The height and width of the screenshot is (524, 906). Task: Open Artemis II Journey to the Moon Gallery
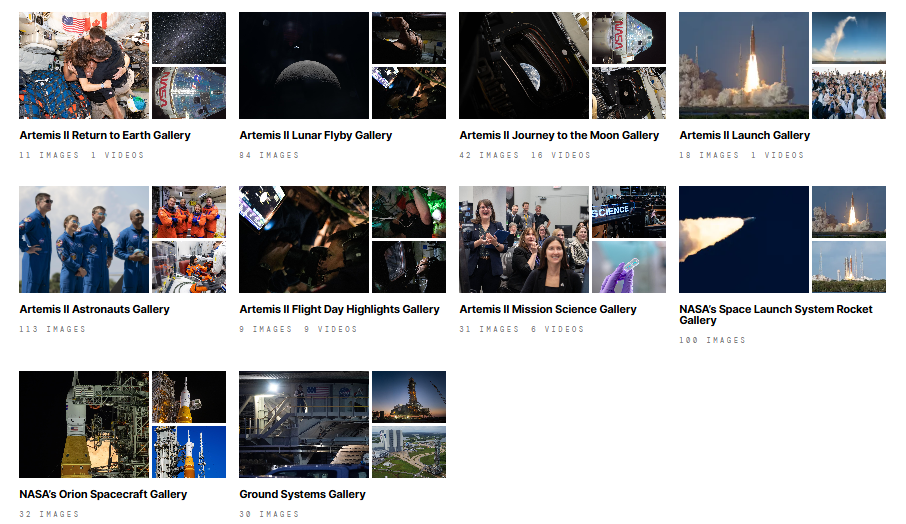point(559,135)
